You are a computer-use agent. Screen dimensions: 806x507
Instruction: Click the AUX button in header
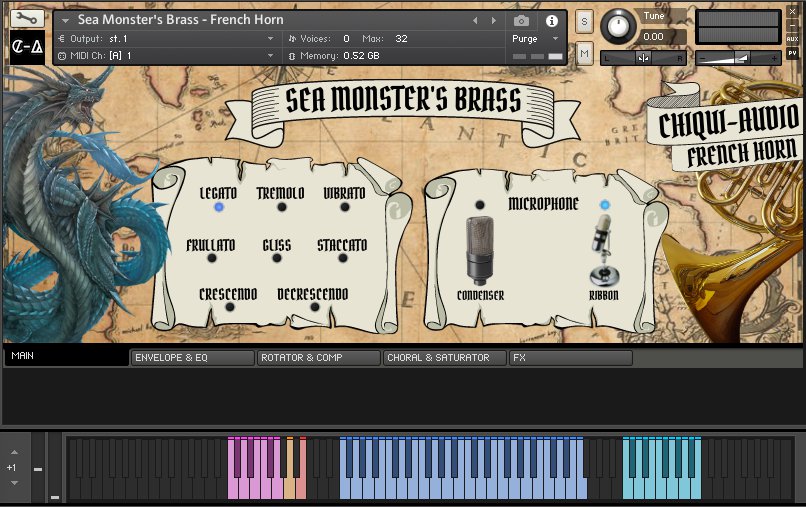click(x=792, y=39)
